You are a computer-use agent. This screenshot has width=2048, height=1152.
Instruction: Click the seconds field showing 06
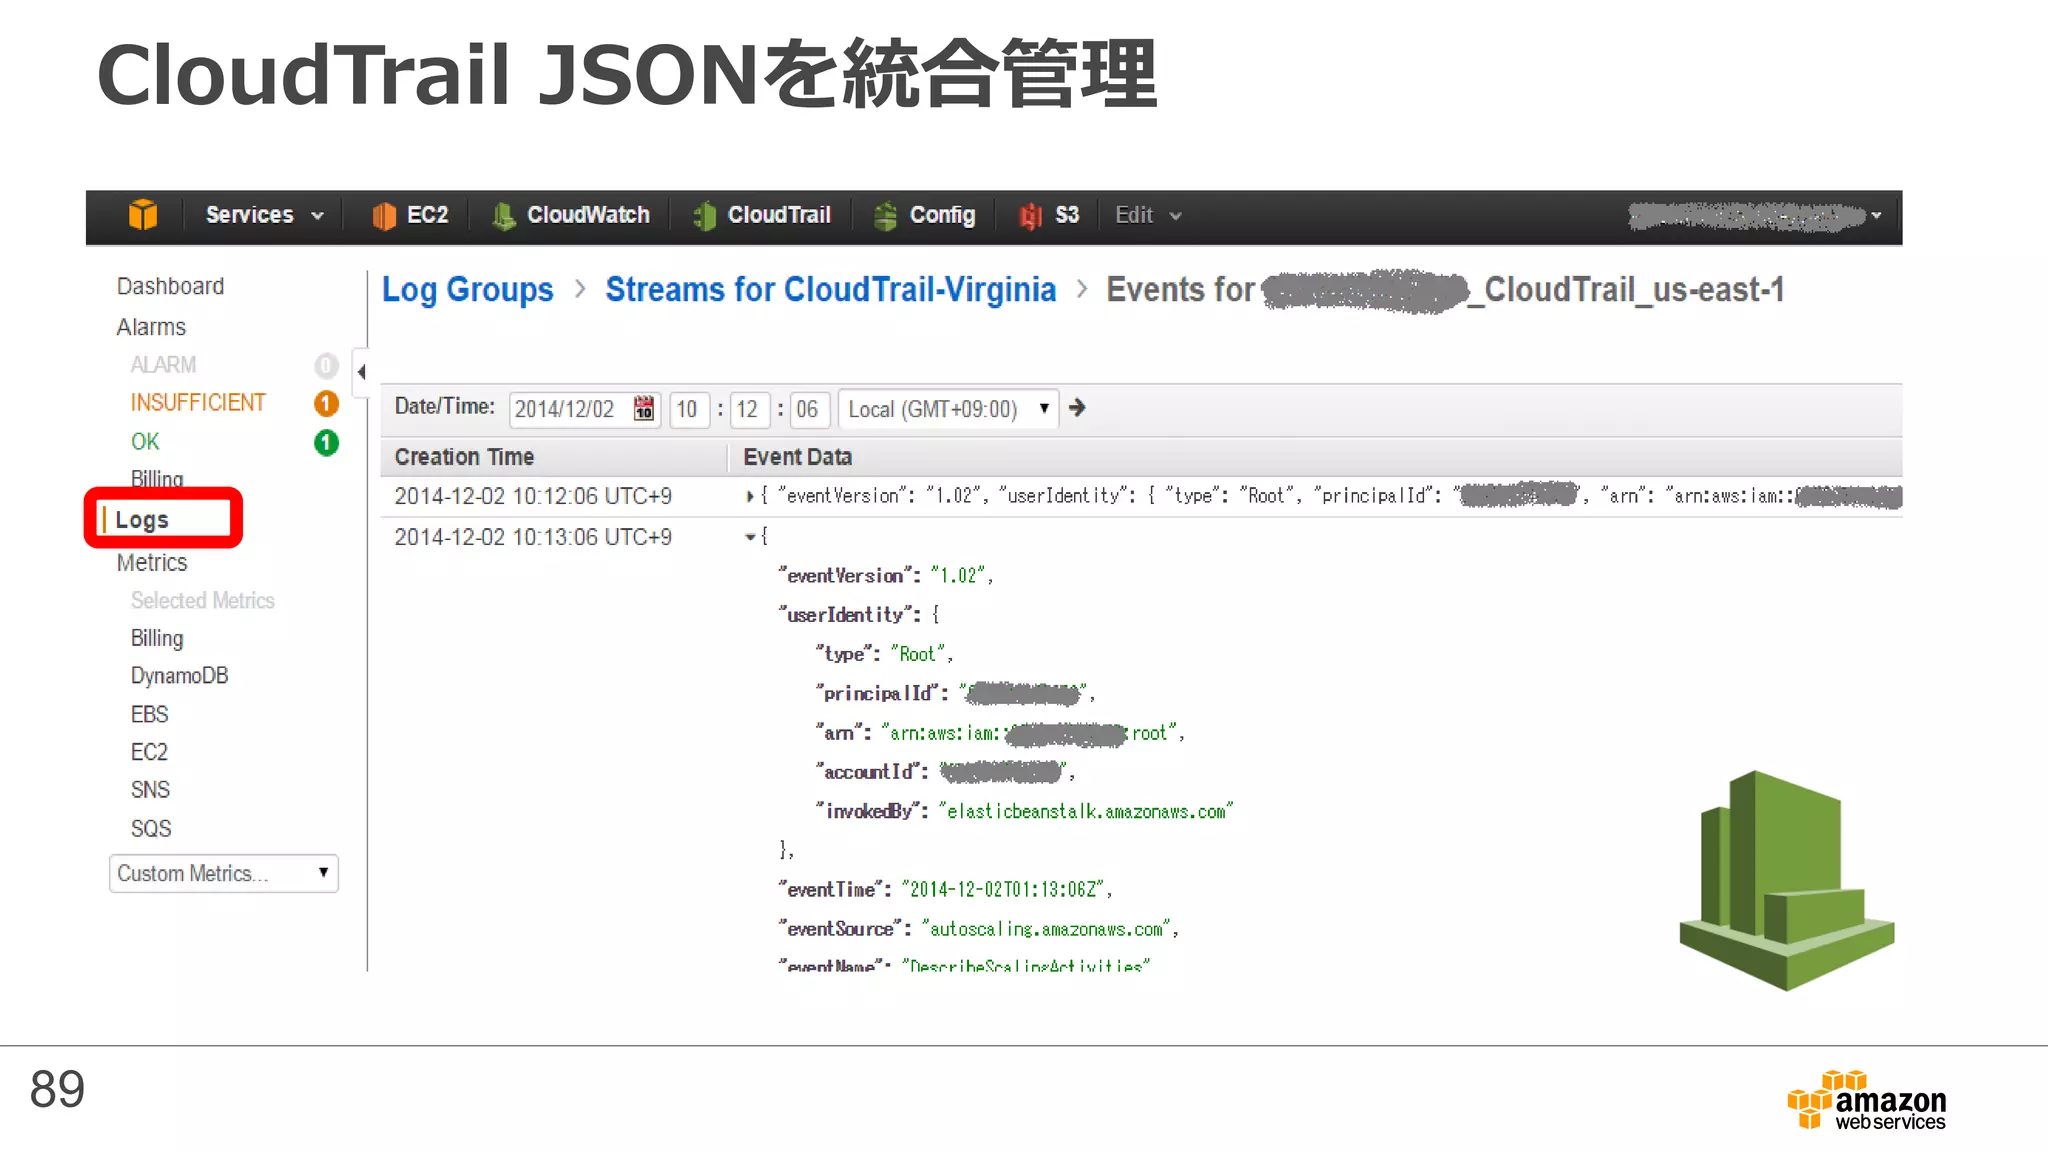click(x=809, y=409)
